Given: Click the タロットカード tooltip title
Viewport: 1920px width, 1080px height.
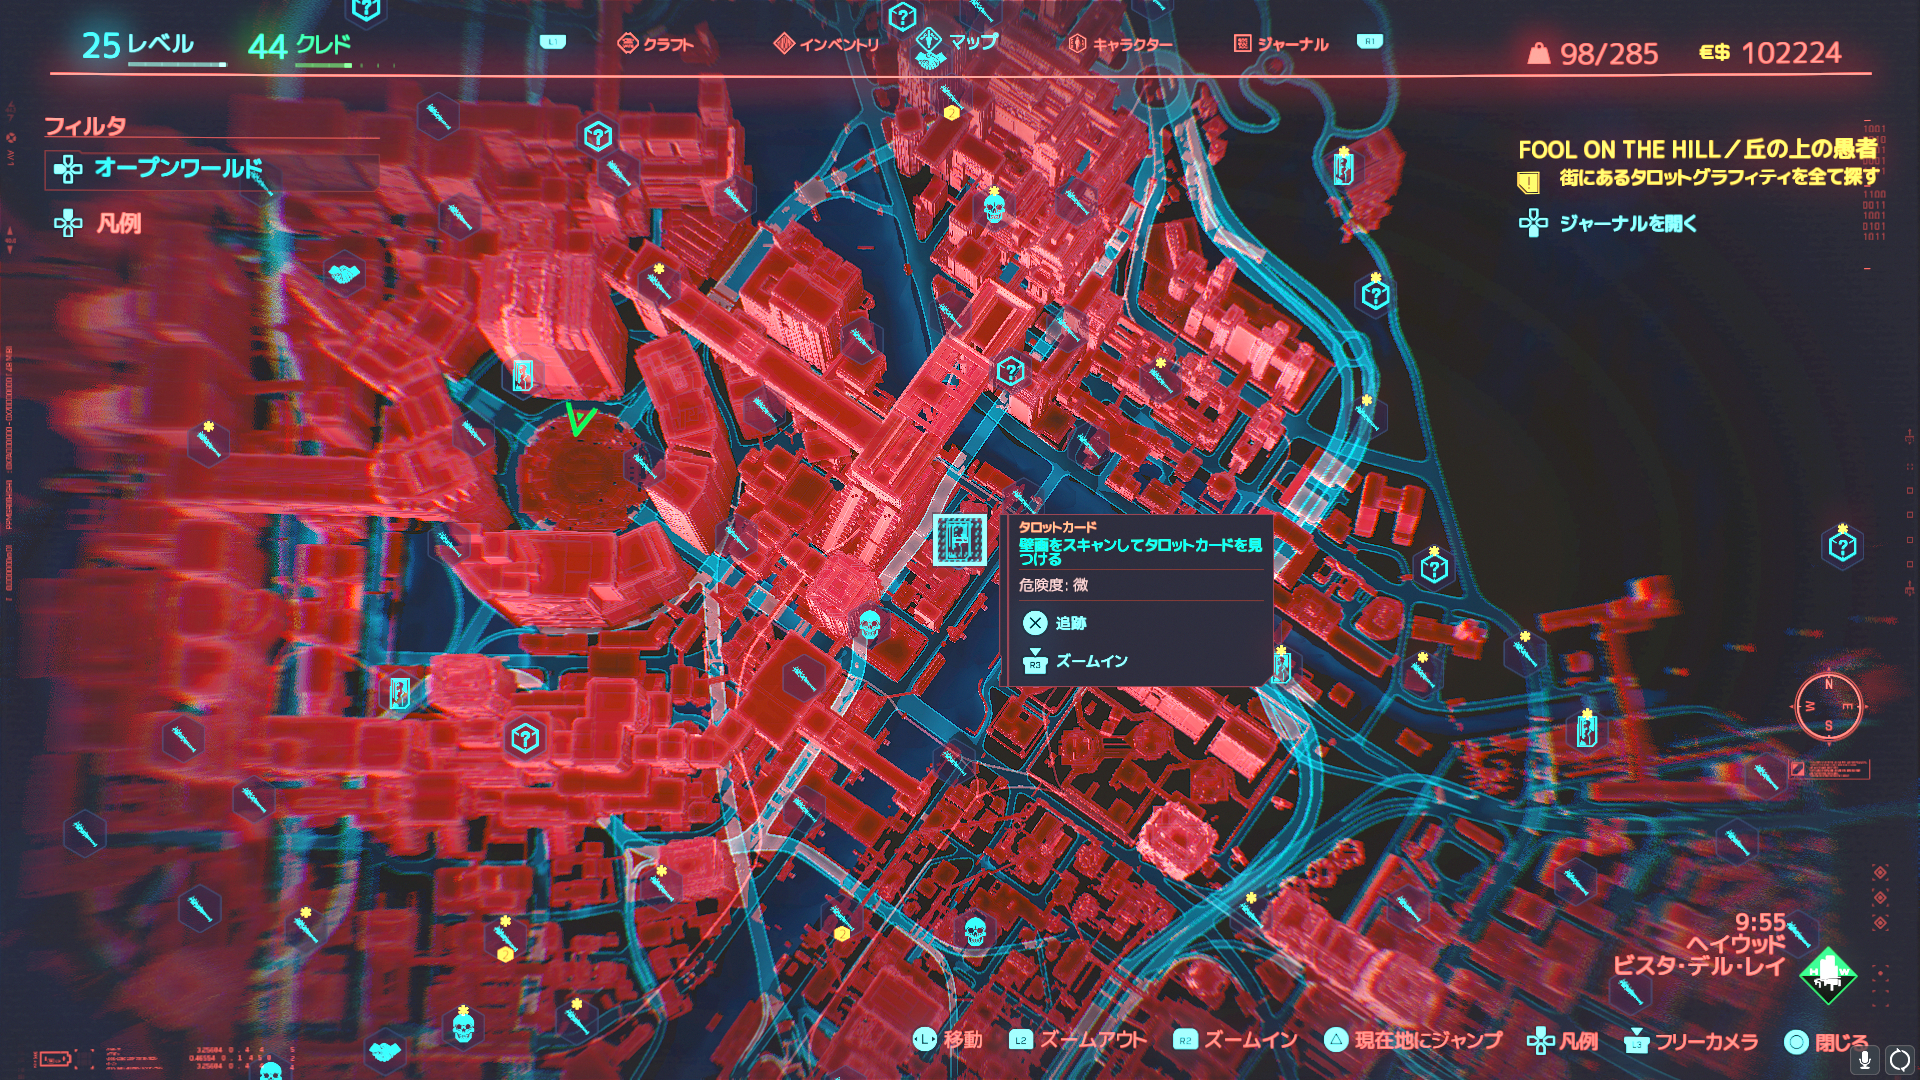Looking at the screenshot, I should point(1057,527).
